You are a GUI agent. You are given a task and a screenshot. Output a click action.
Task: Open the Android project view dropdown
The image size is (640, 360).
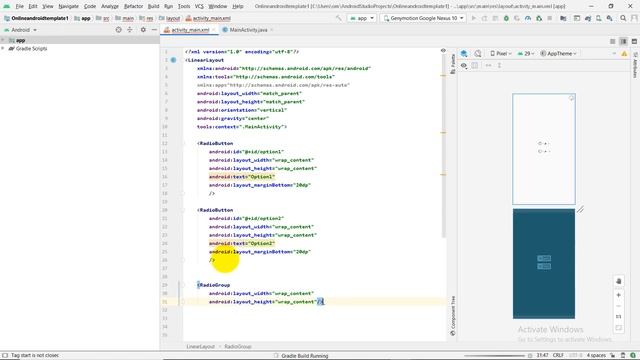(x=20, y=30)
